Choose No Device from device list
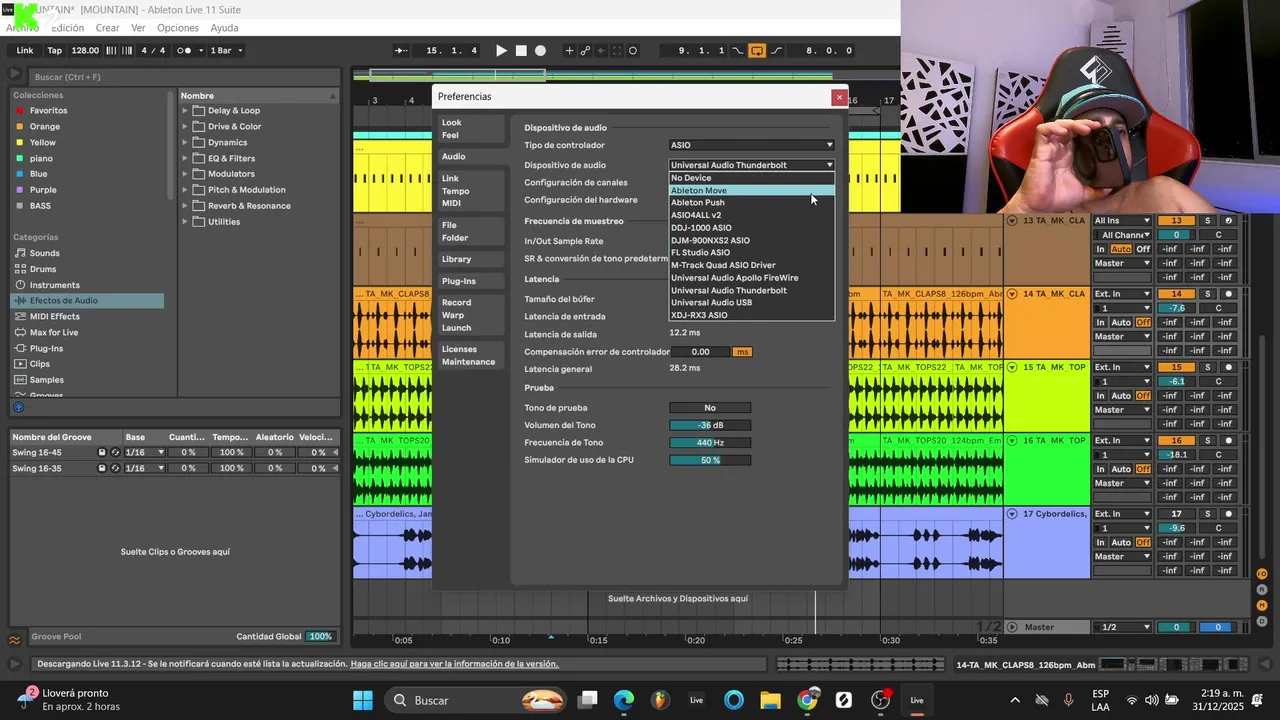 [x=751, y=178]
